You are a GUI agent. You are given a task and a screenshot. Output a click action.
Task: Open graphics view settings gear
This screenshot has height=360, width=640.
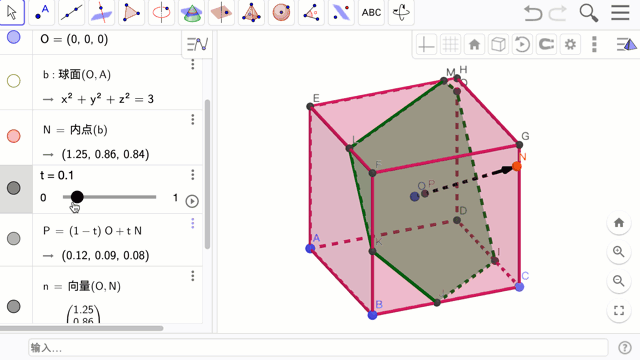(570, 44)
